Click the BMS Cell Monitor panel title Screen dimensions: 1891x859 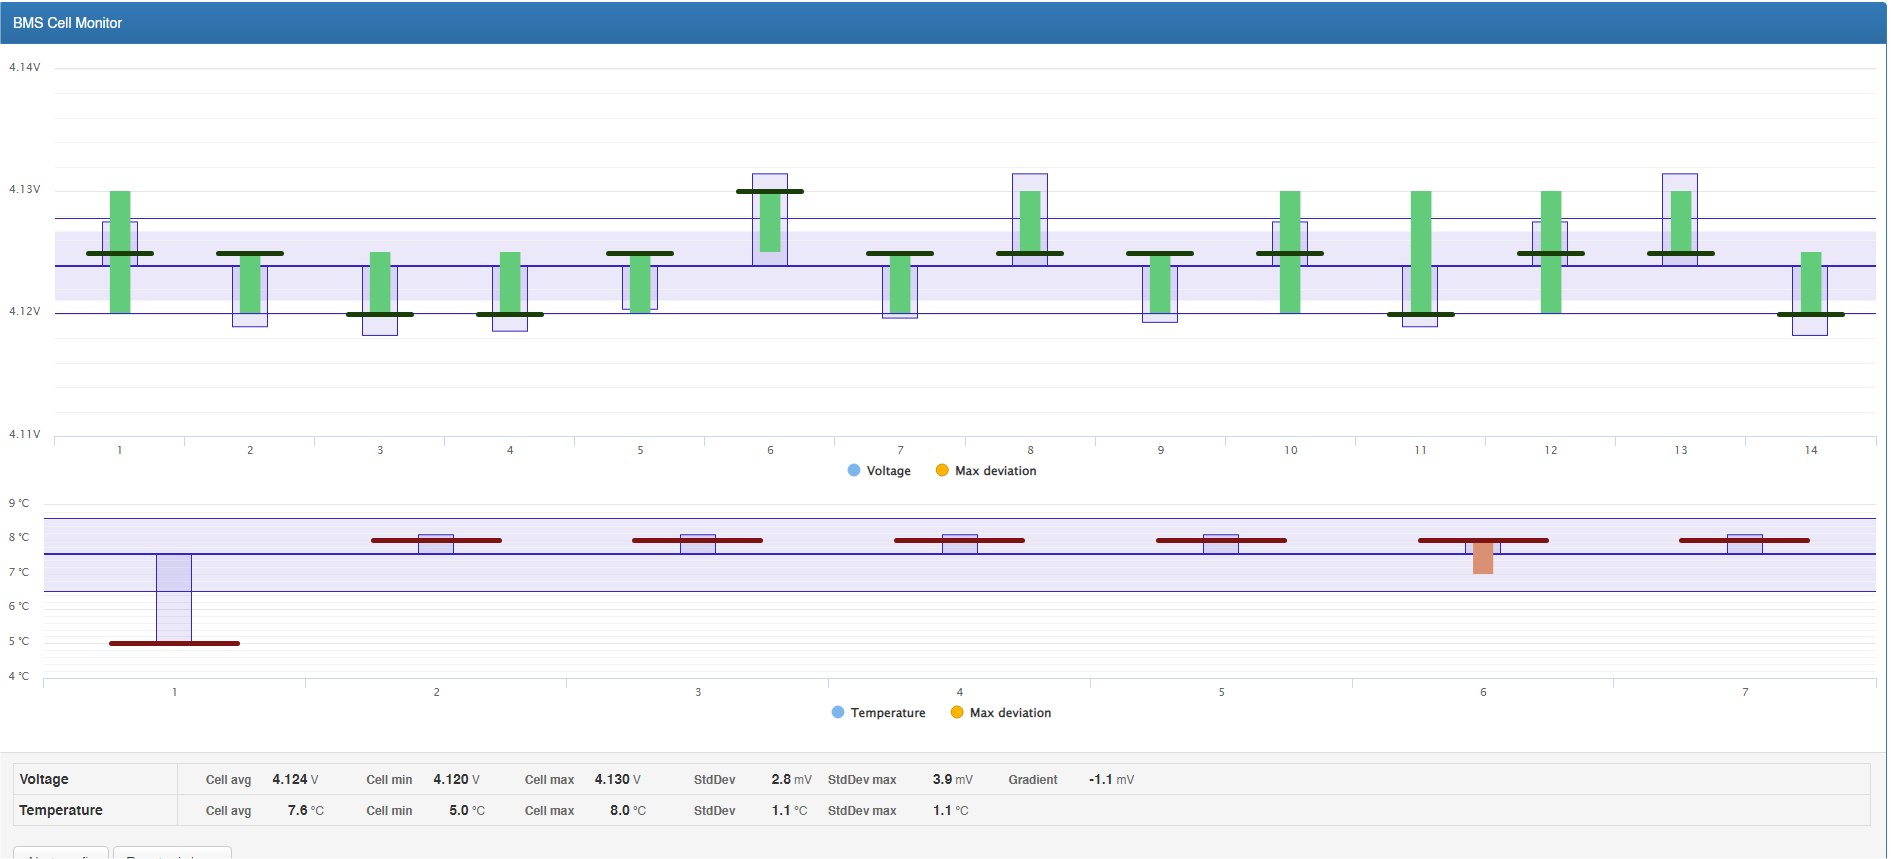pos(68,23)
